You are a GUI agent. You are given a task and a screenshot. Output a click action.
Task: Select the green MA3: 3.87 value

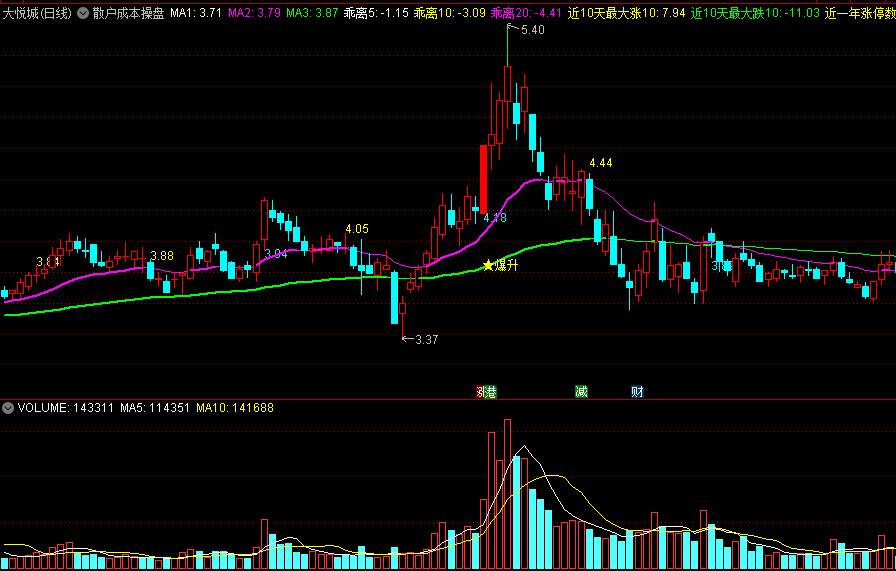click(313, 13)
